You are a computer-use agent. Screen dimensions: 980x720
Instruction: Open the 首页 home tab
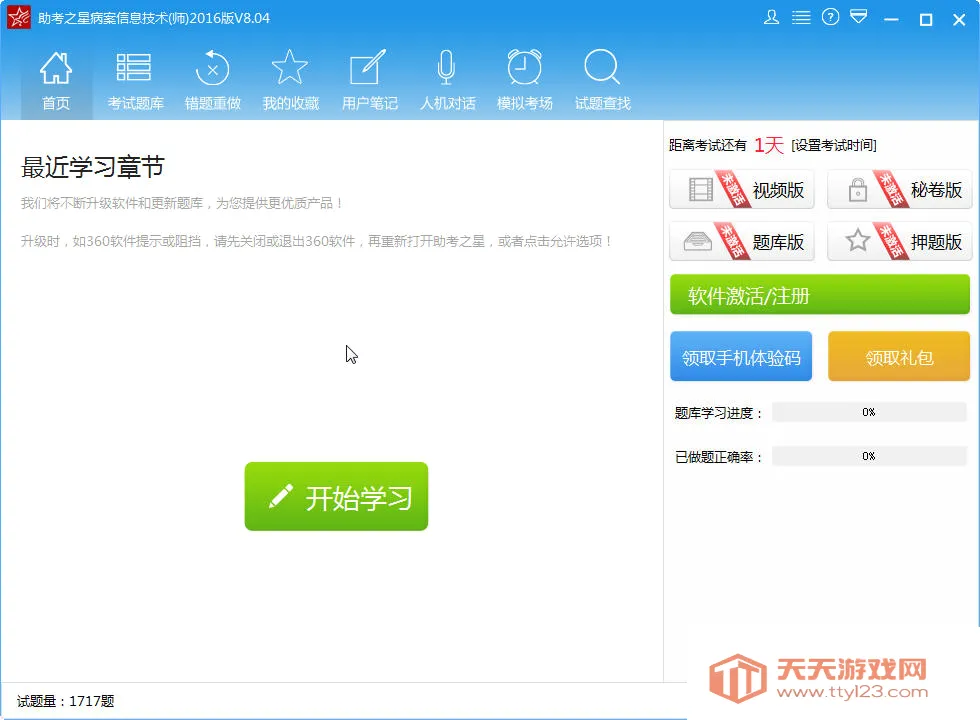(56, 81)
